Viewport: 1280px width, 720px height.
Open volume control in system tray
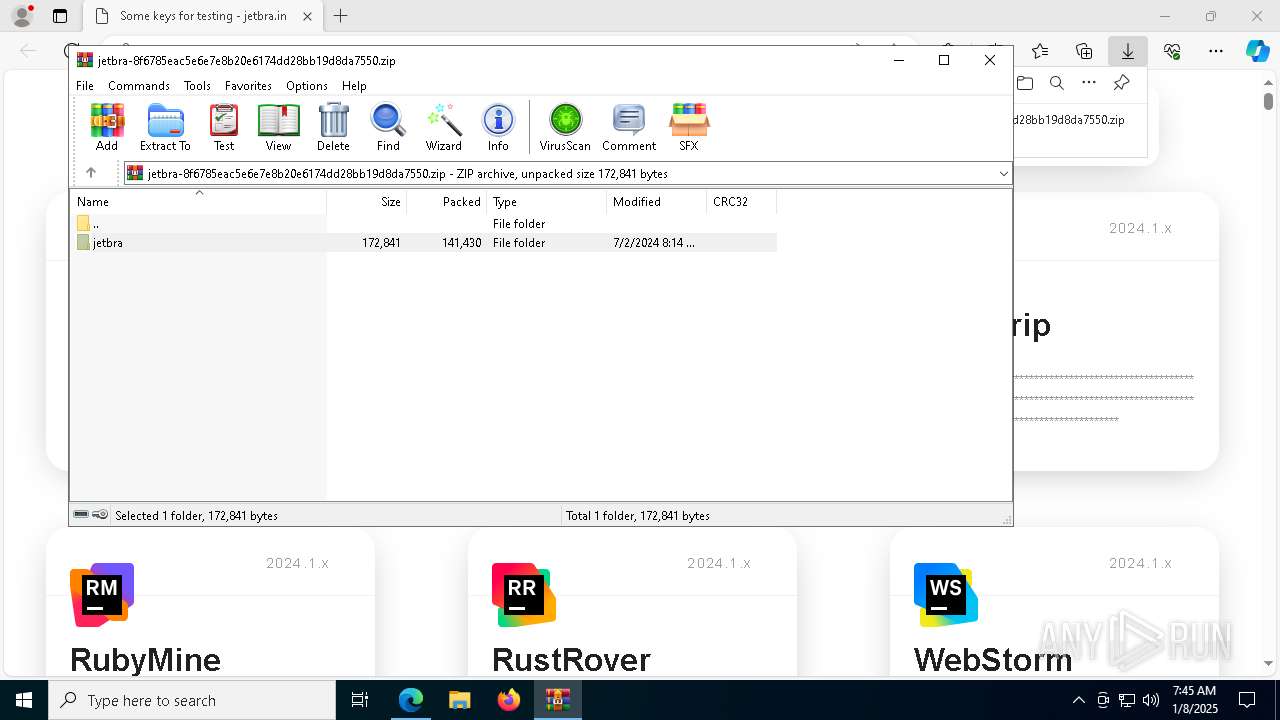pyautogui.click(x=1151, y=700)
